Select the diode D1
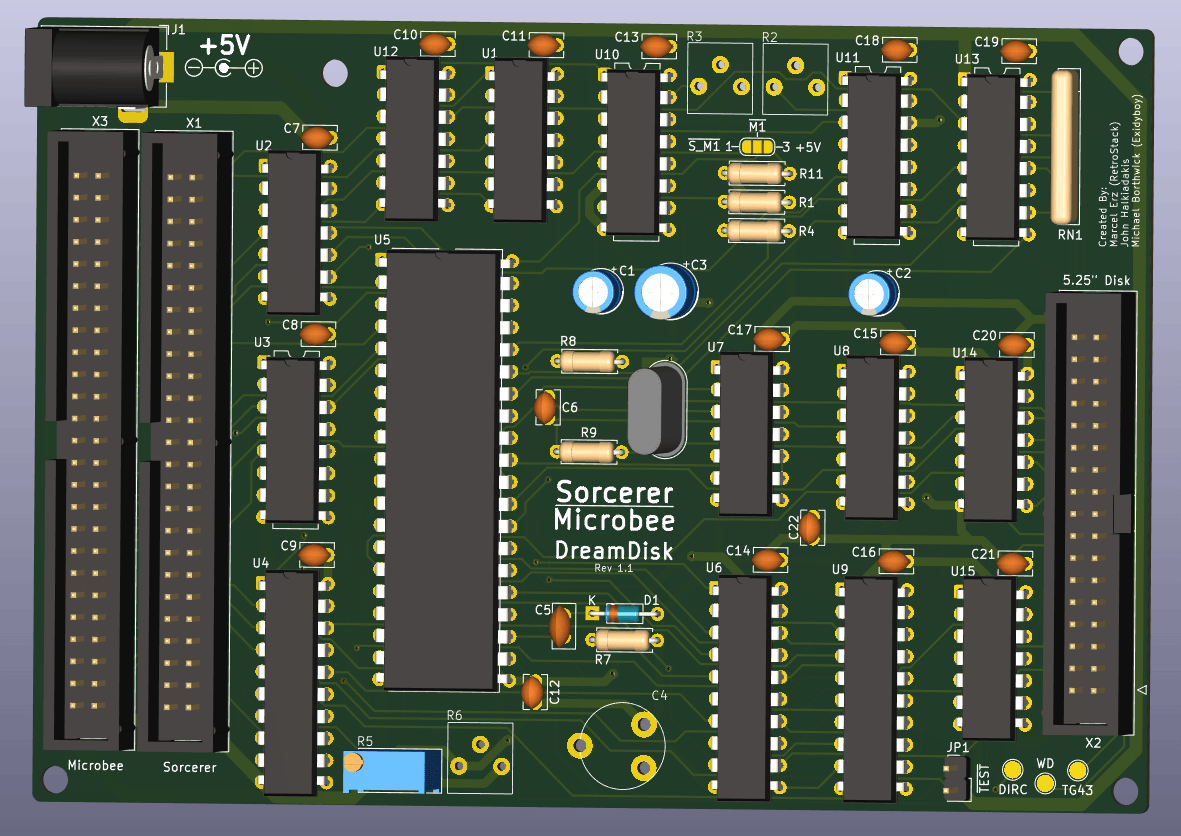 [625, 613]
